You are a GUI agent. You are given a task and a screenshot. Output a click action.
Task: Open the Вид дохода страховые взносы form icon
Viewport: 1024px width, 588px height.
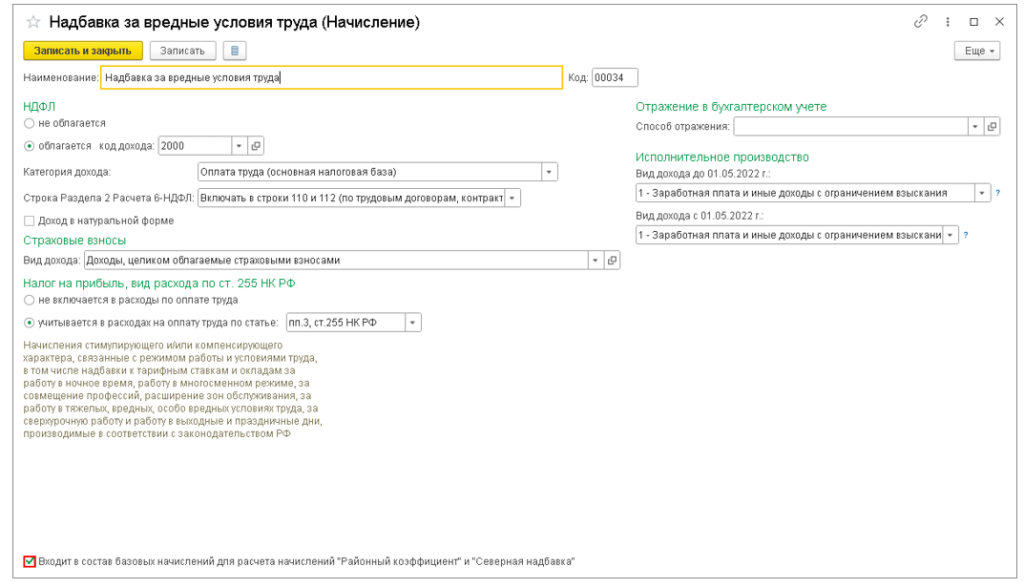click(x=612, y=260)
